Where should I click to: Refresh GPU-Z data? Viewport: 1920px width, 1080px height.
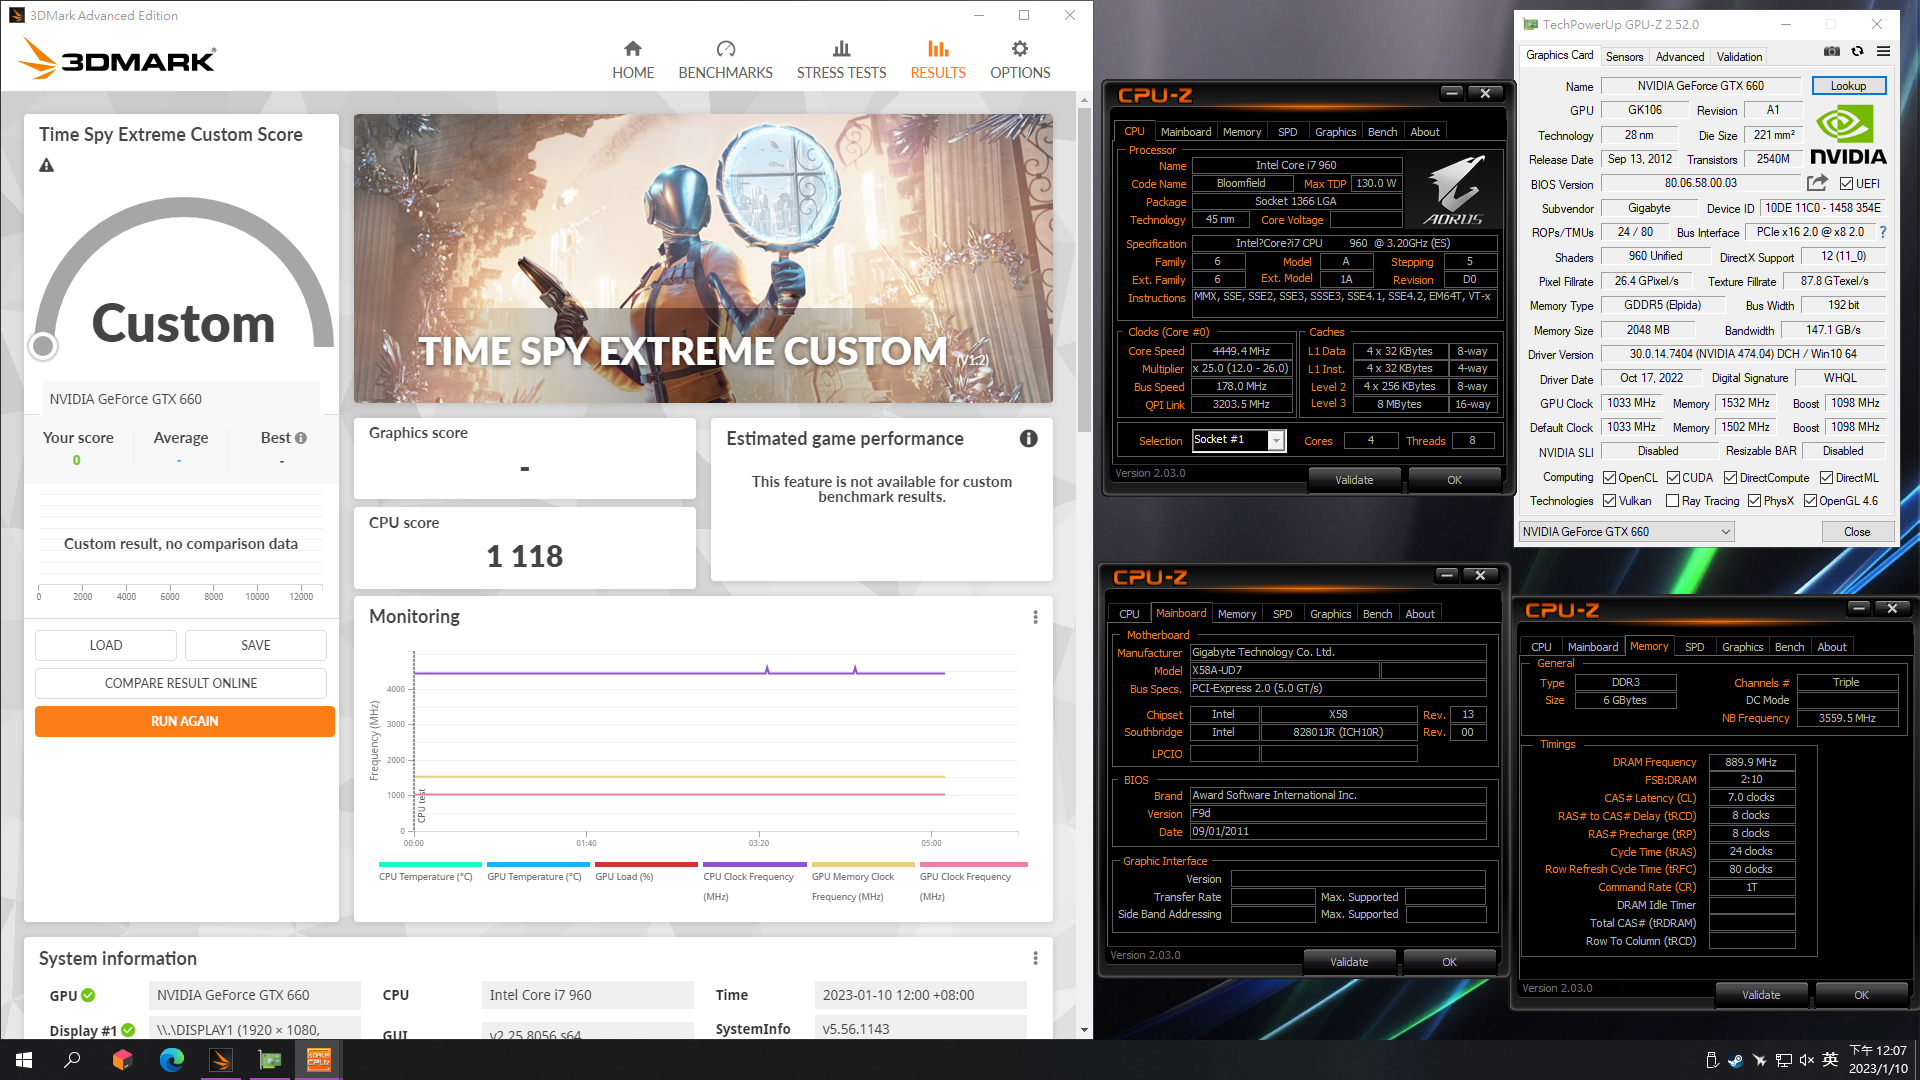(1857, 52)
